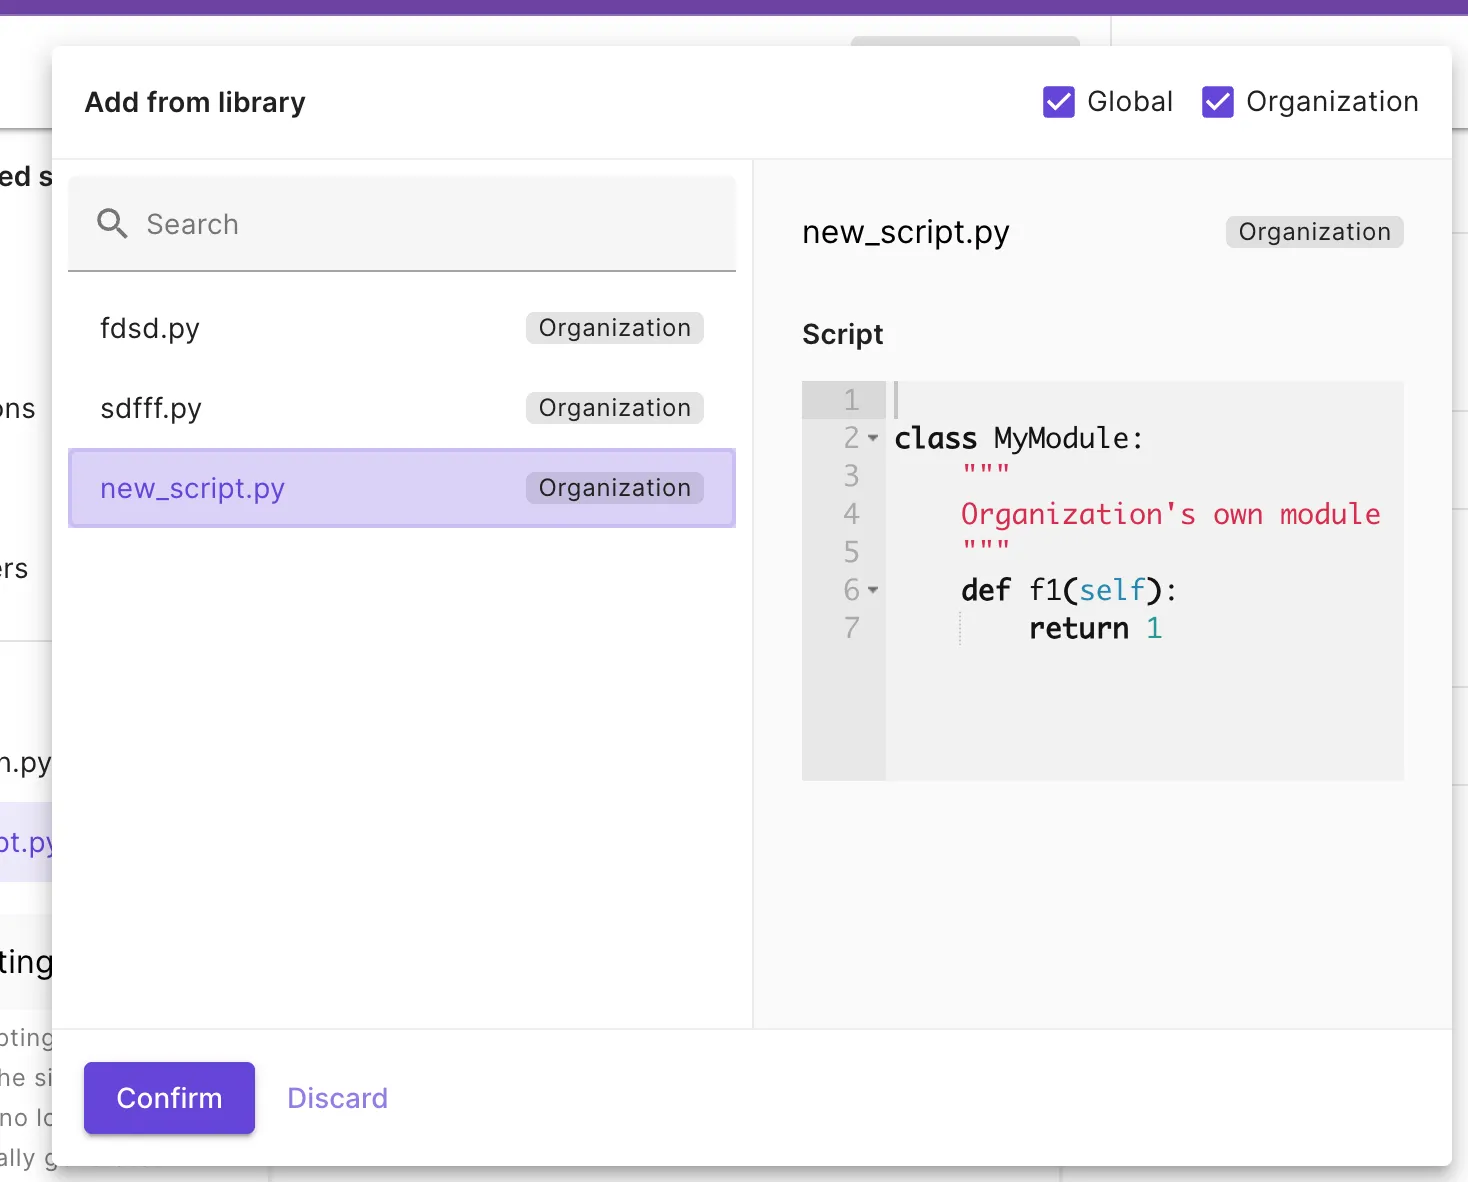Click the Organization tag in the new_script.py row
The width and height of the screenshot is (1468, 1182).
615,488
